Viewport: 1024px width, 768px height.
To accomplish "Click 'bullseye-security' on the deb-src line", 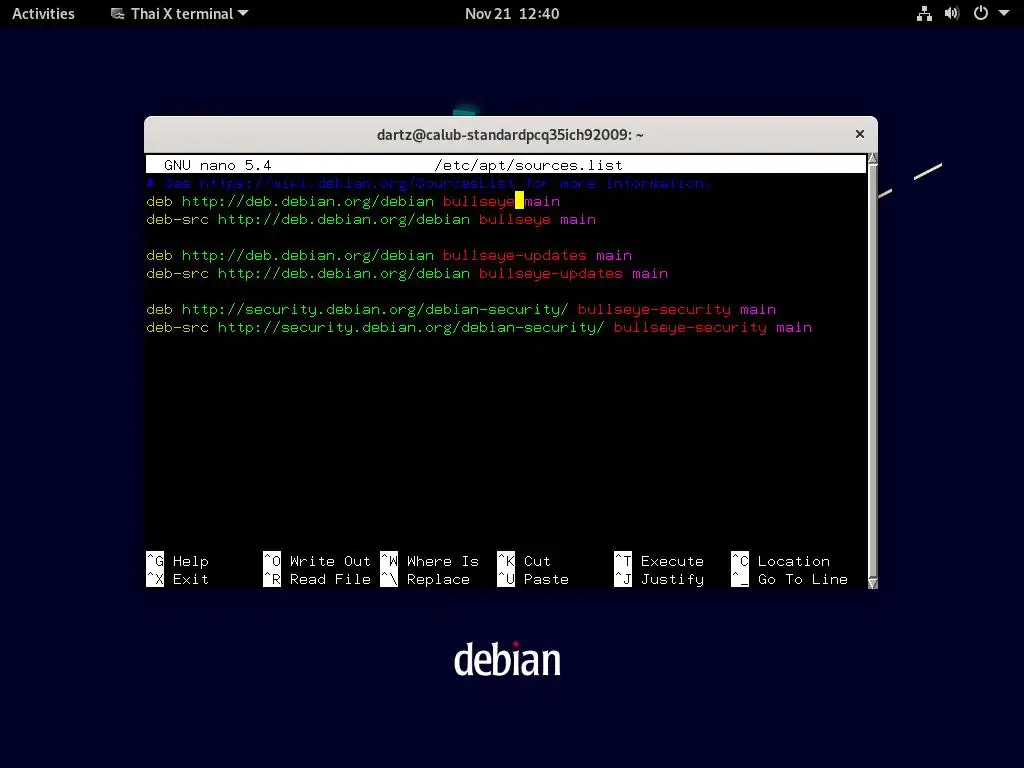I will pos(690,328).
